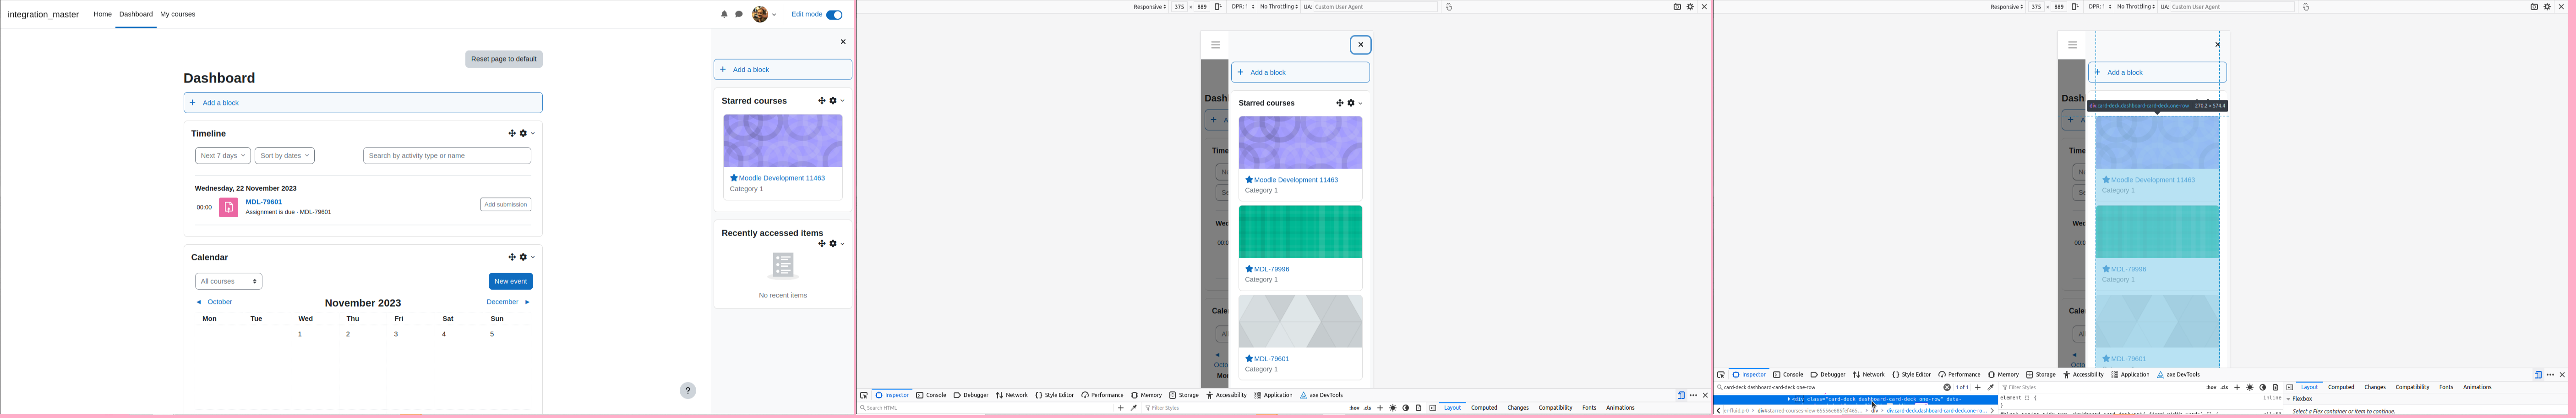
Task: Open user avatar menu
Action: point(764,15)
